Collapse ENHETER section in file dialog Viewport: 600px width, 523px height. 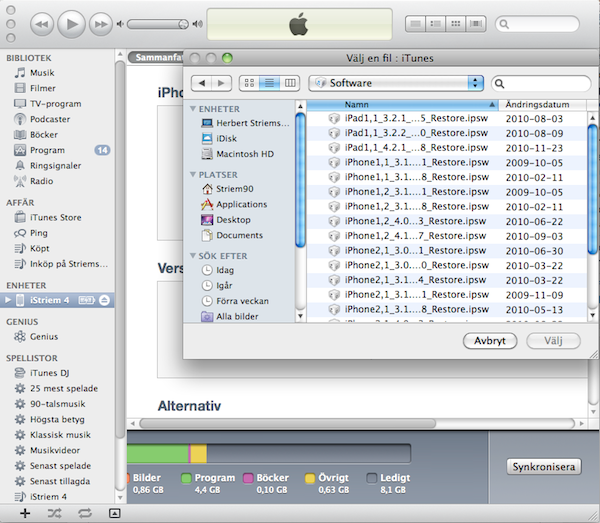pyautogui.click(x=193, y=109)
